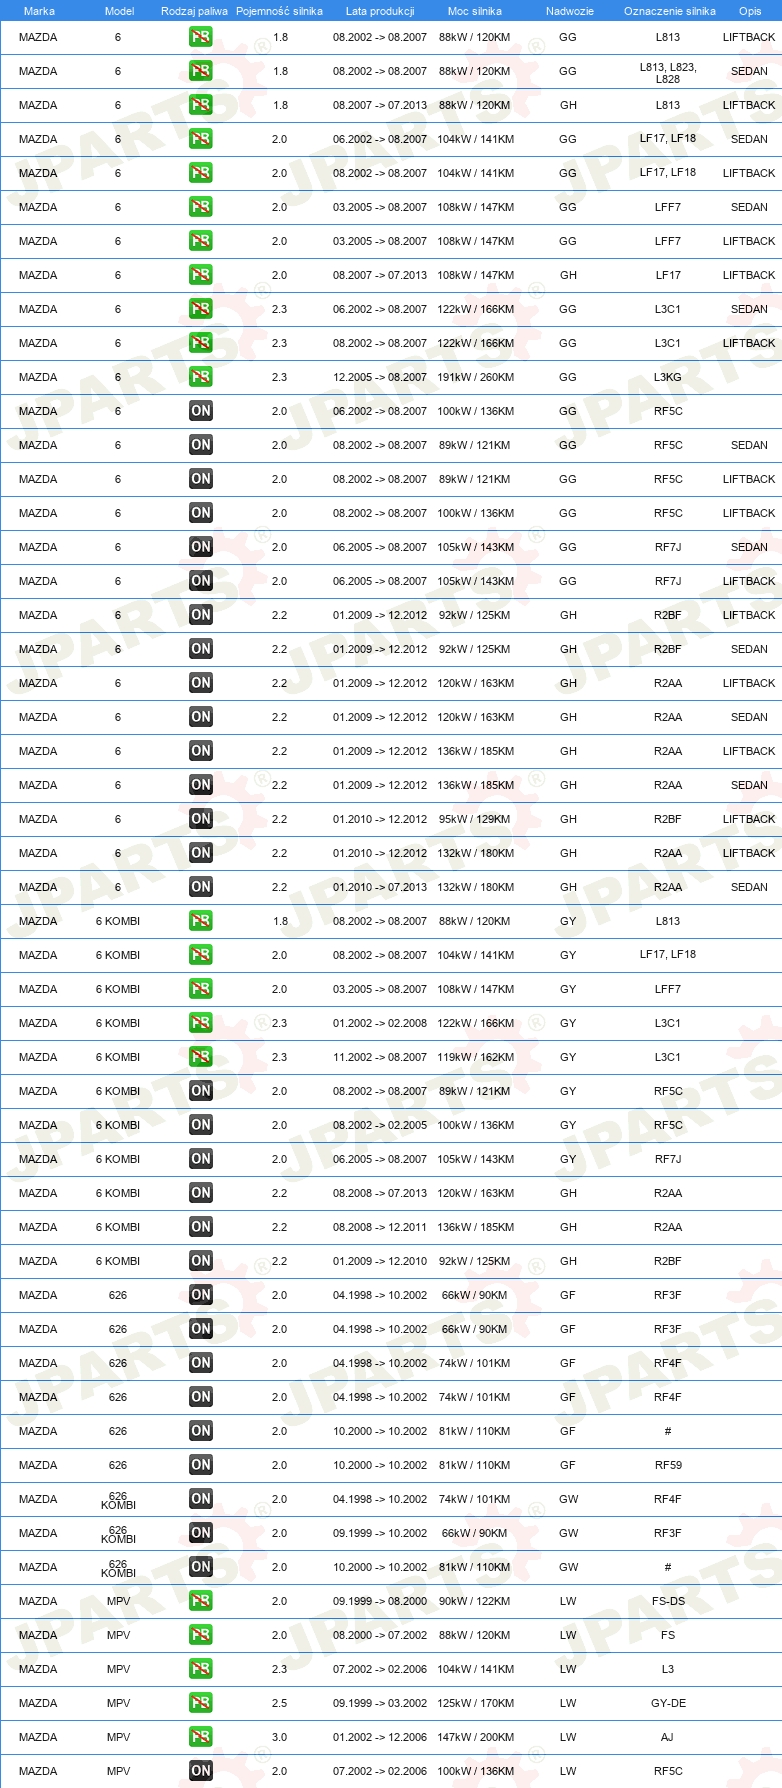Click the Marka column header

[39, 11]
